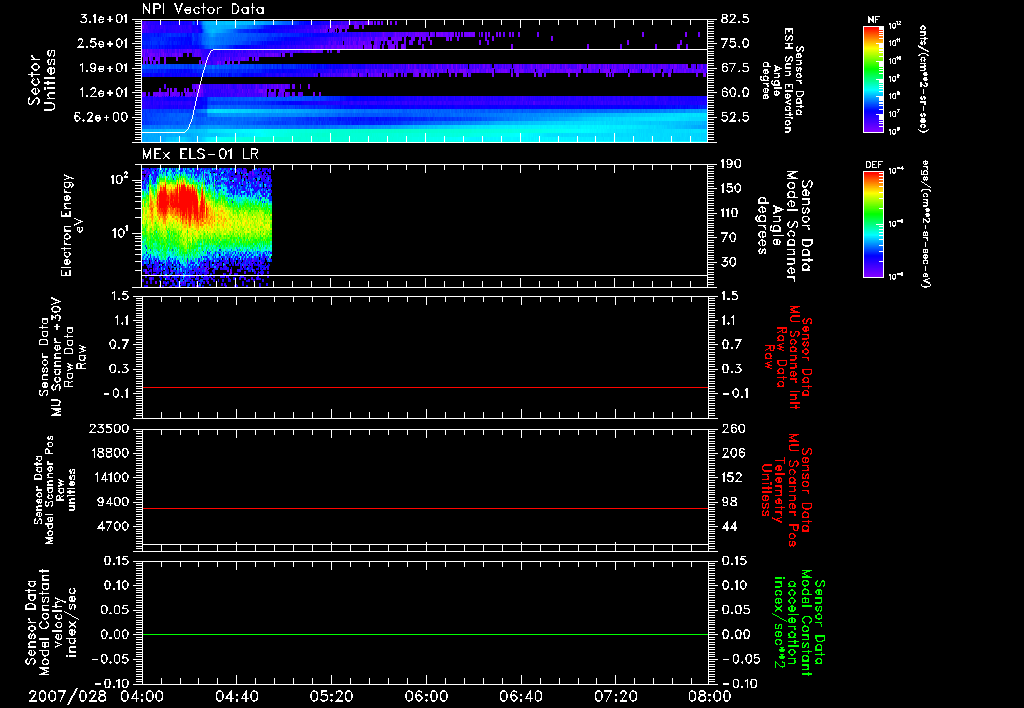Screen dimensions: 1024x708
Task: Click the 206 telemetry tick label
Action: pyautogui.click(x=731, y=453)
